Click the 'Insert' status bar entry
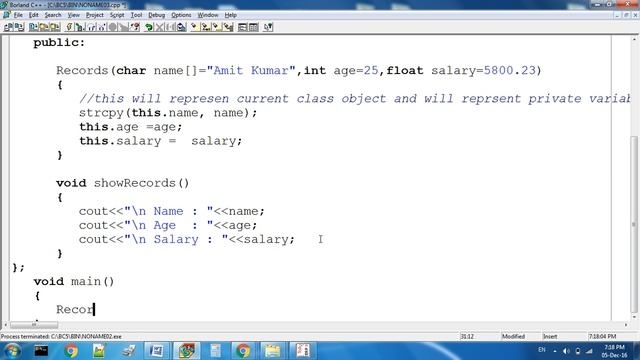This screenshot has width=640, height=360. pyautogui.click(x=550, y=336)
